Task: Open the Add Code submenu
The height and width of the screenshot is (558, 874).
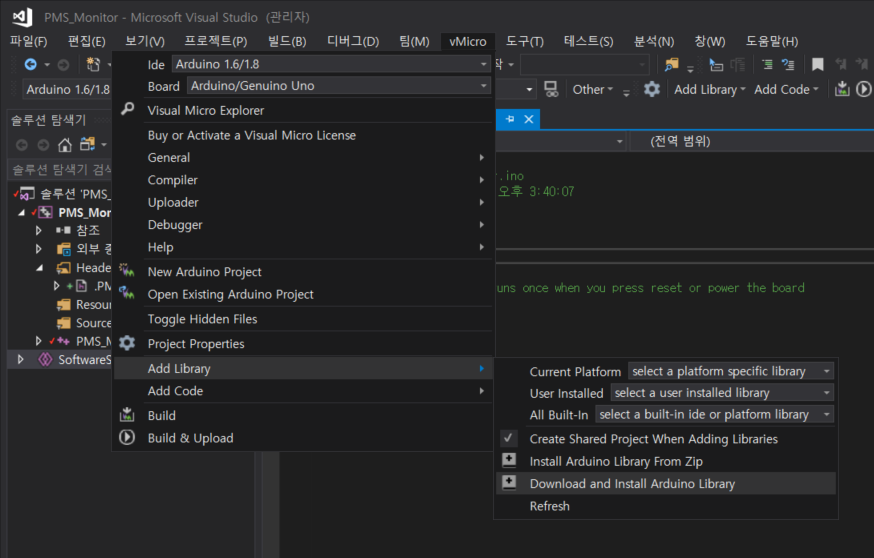Action: coord(304,391)
